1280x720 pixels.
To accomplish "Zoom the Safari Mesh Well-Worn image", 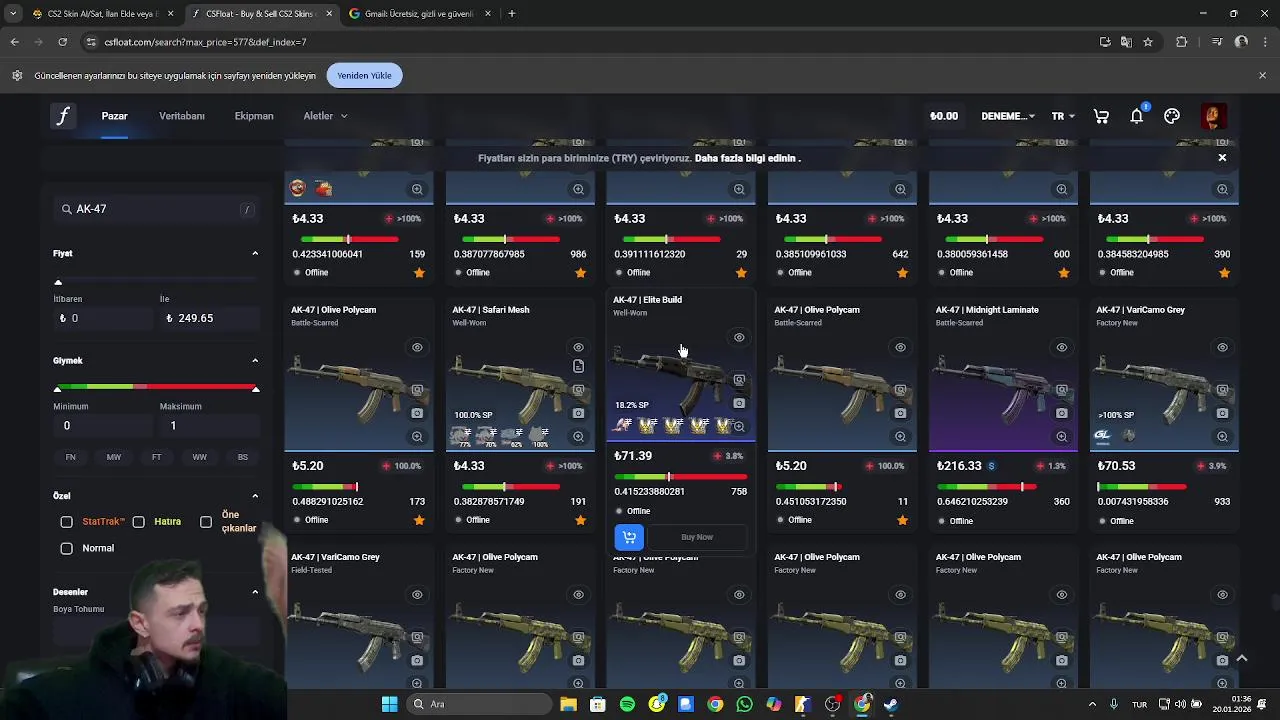I will tap(578, 437).
